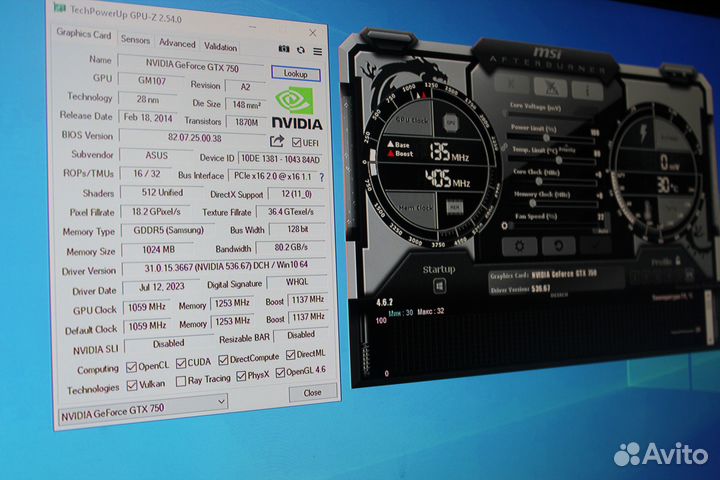Viewport: 720px width, 480px height.
Task: Click Afterburner version text 4.6.2
Action: [x=384, y=302]
